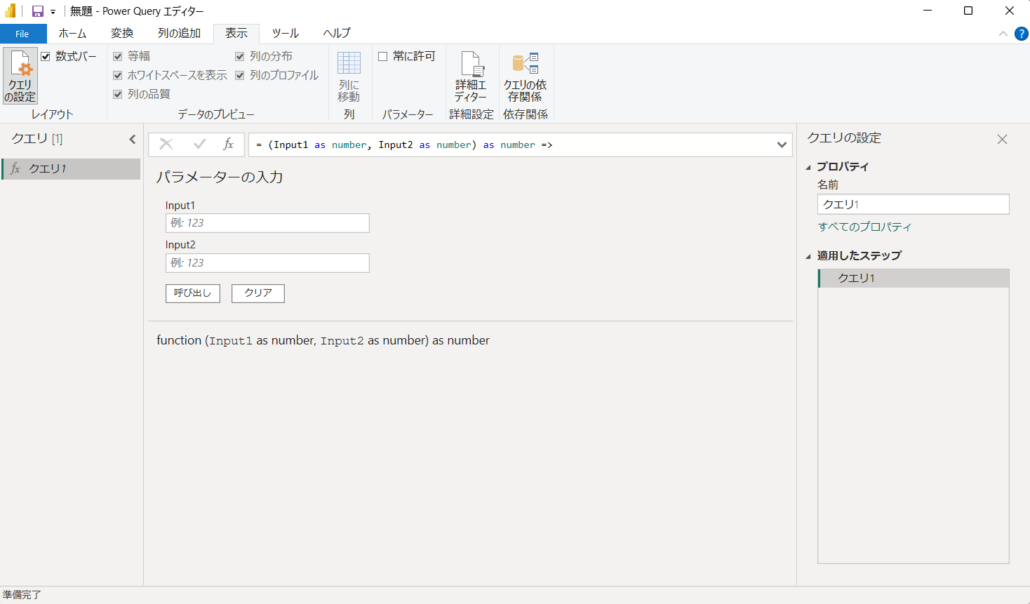Image resolution: width=1030 pixels, height=604 pixels.
Task: Click the 呼び出し button
Action: pos(192,293)
